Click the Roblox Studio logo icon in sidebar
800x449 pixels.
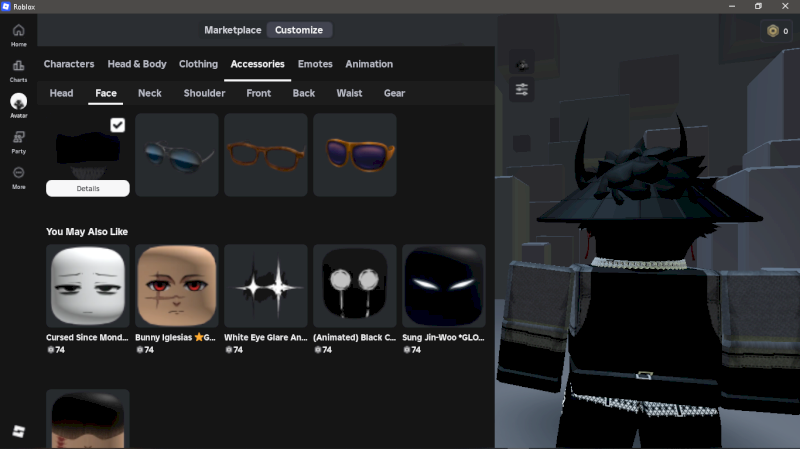click(x=18, y=431)
